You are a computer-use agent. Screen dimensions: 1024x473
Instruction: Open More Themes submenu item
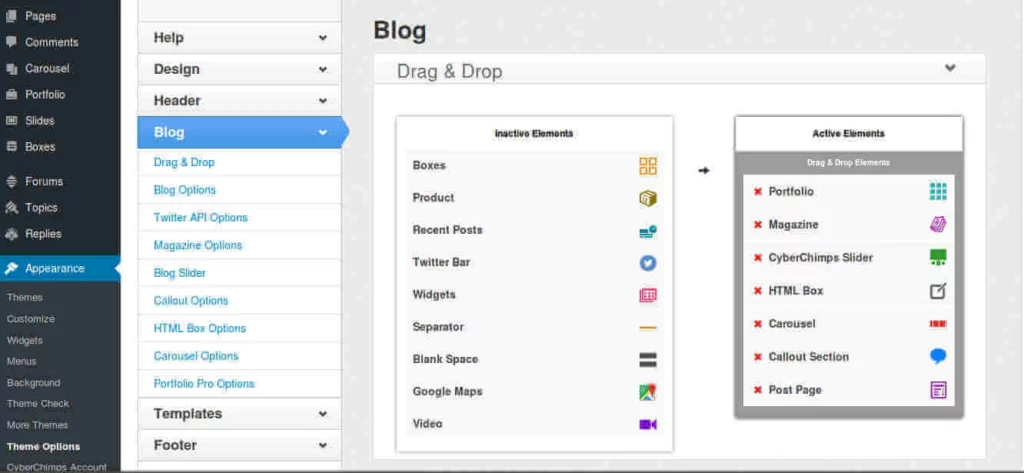tap(37, 425)
